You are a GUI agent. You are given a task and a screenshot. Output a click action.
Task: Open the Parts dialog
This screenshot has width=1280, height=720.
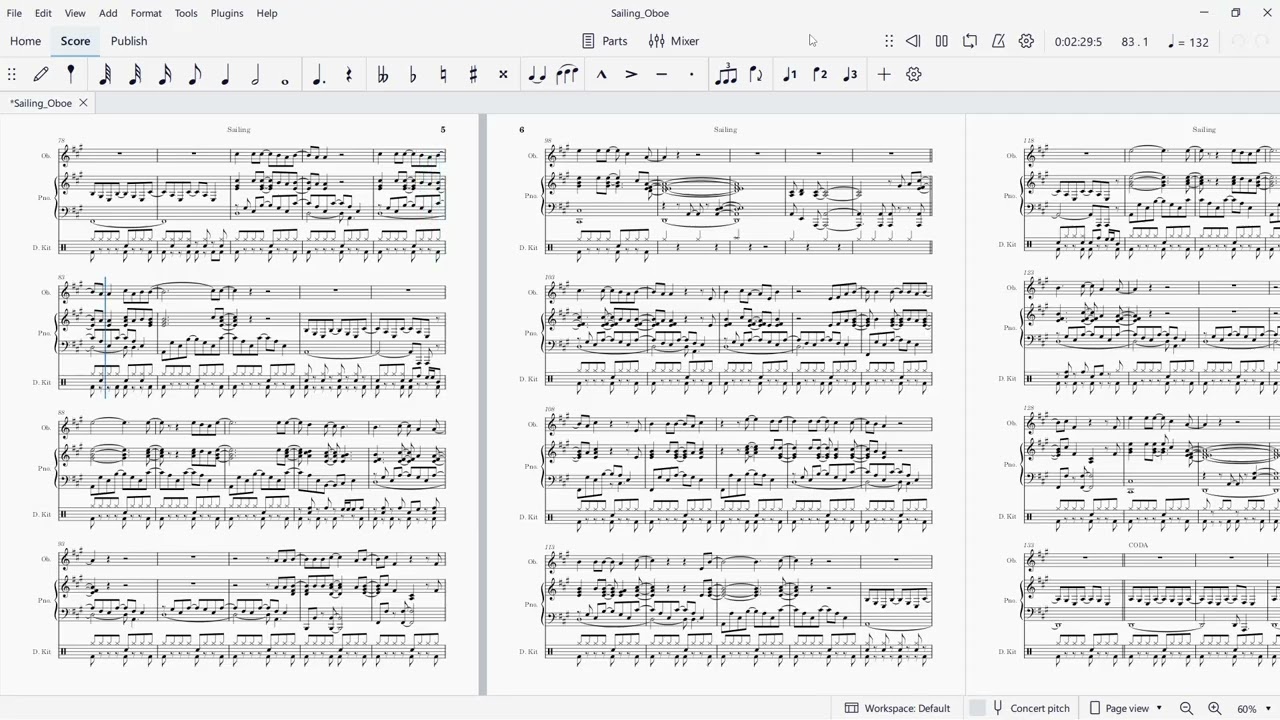[605, 41]
